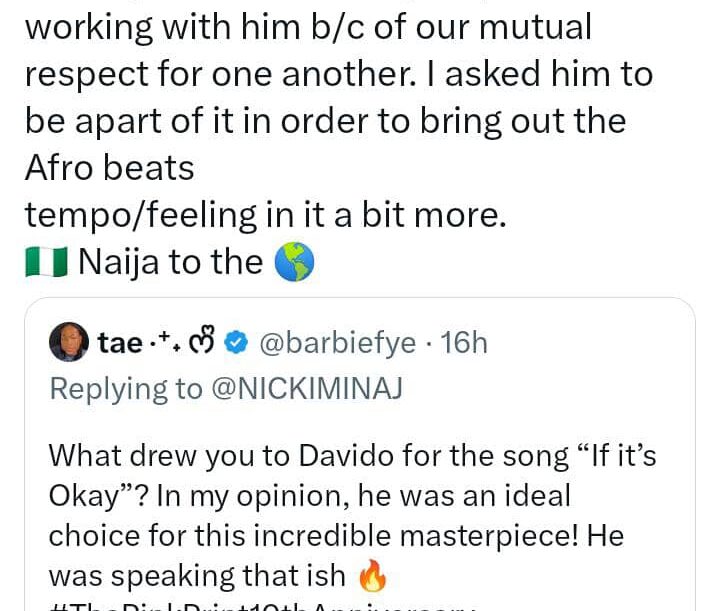Click the display name "tae"

(120, 343)
